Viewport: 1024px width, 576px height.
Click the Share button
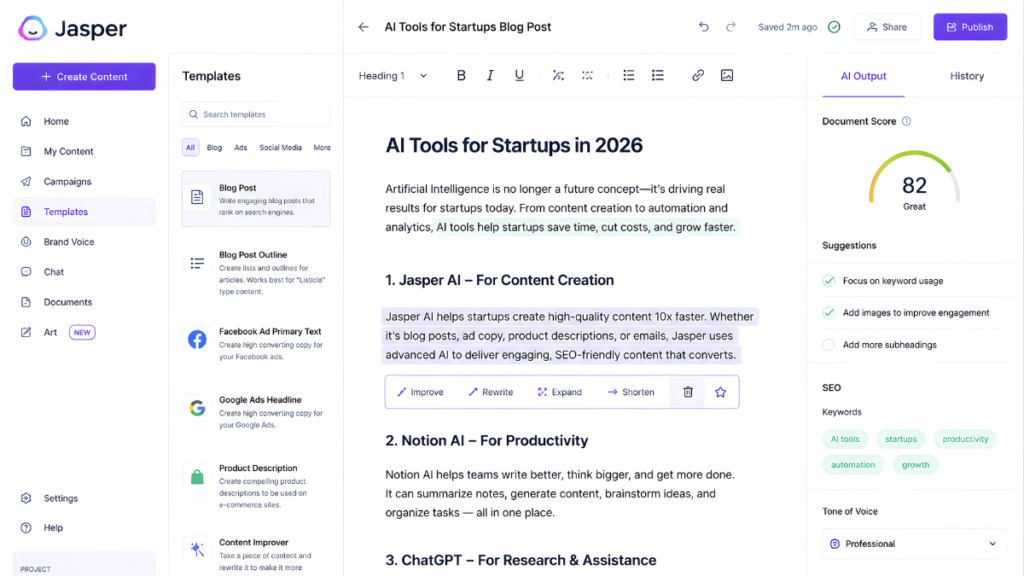pos(888,27)
